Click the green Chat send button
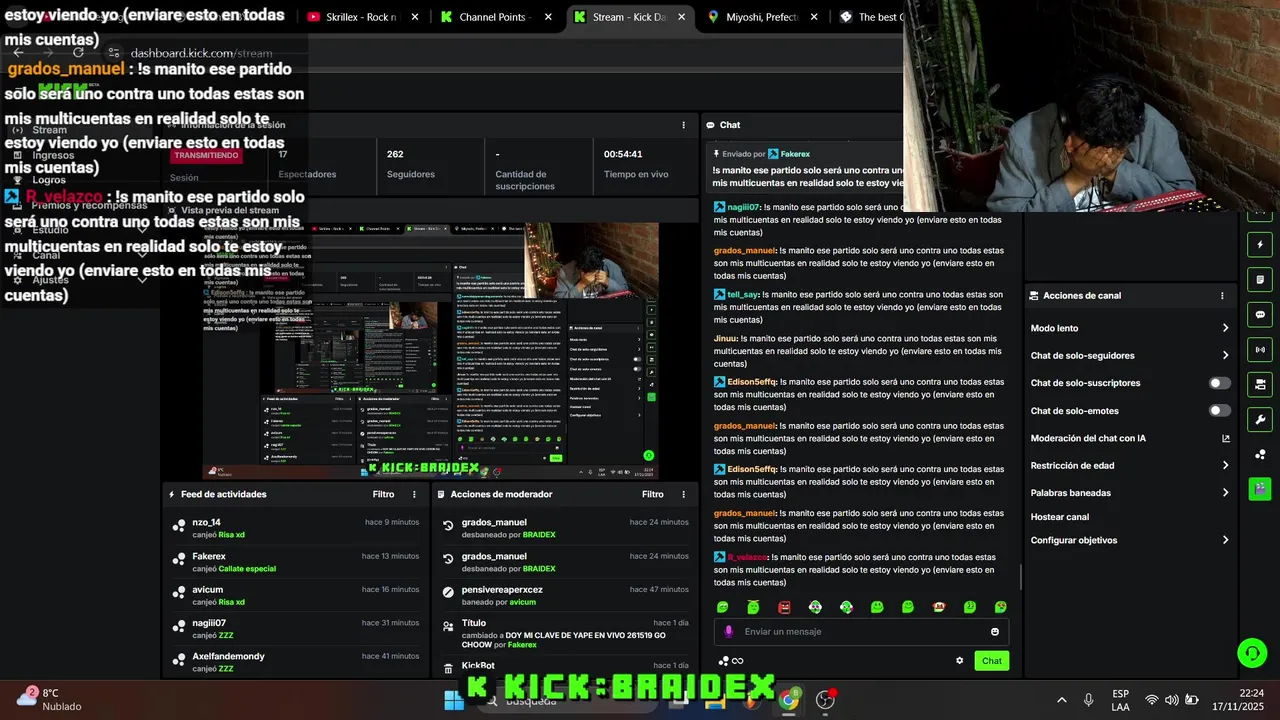The height and width of the screenshot is (720, 1280). (991, 661)
